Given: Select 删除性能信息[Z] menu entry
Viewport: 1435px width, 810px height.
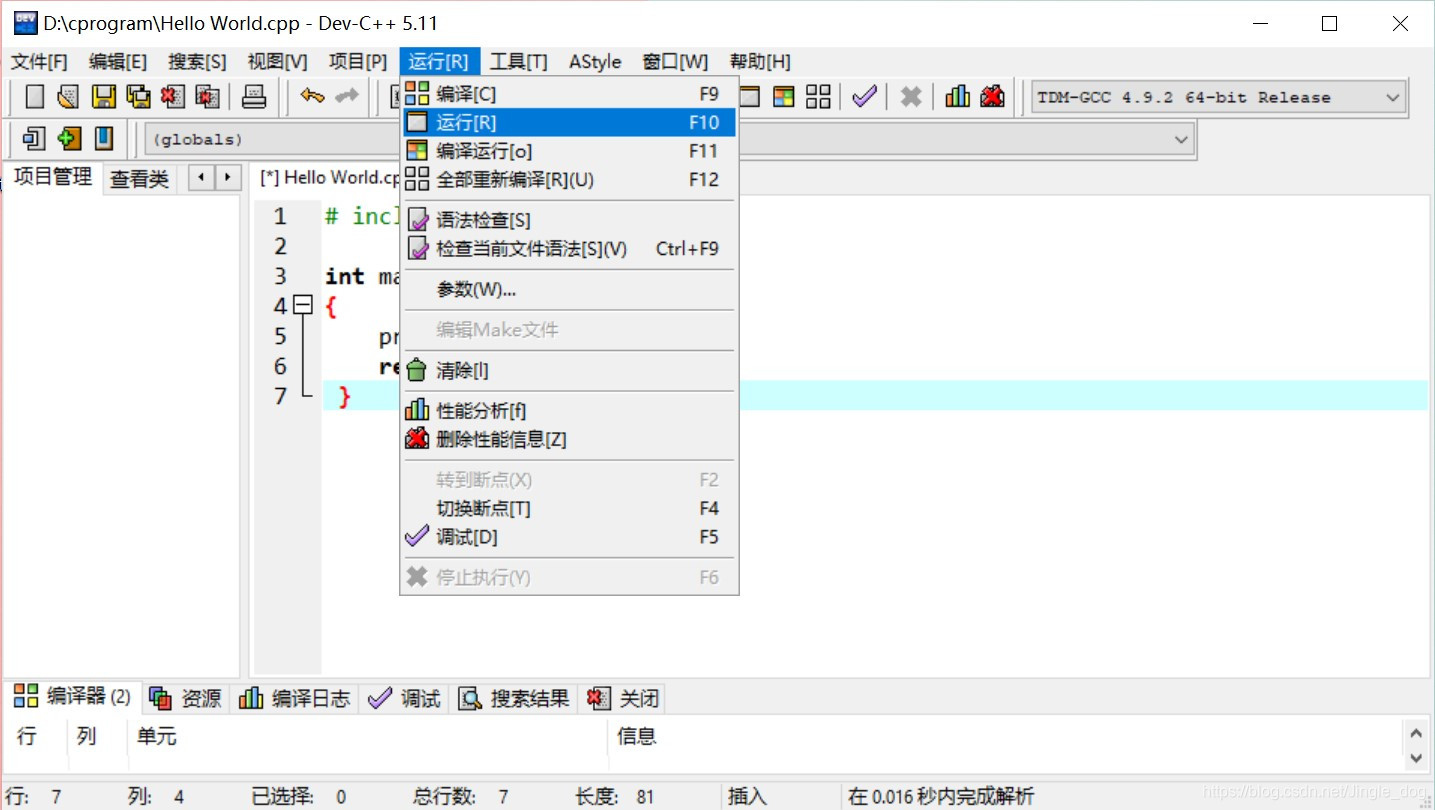Looking at the screenshot, I should coord(569,439).
